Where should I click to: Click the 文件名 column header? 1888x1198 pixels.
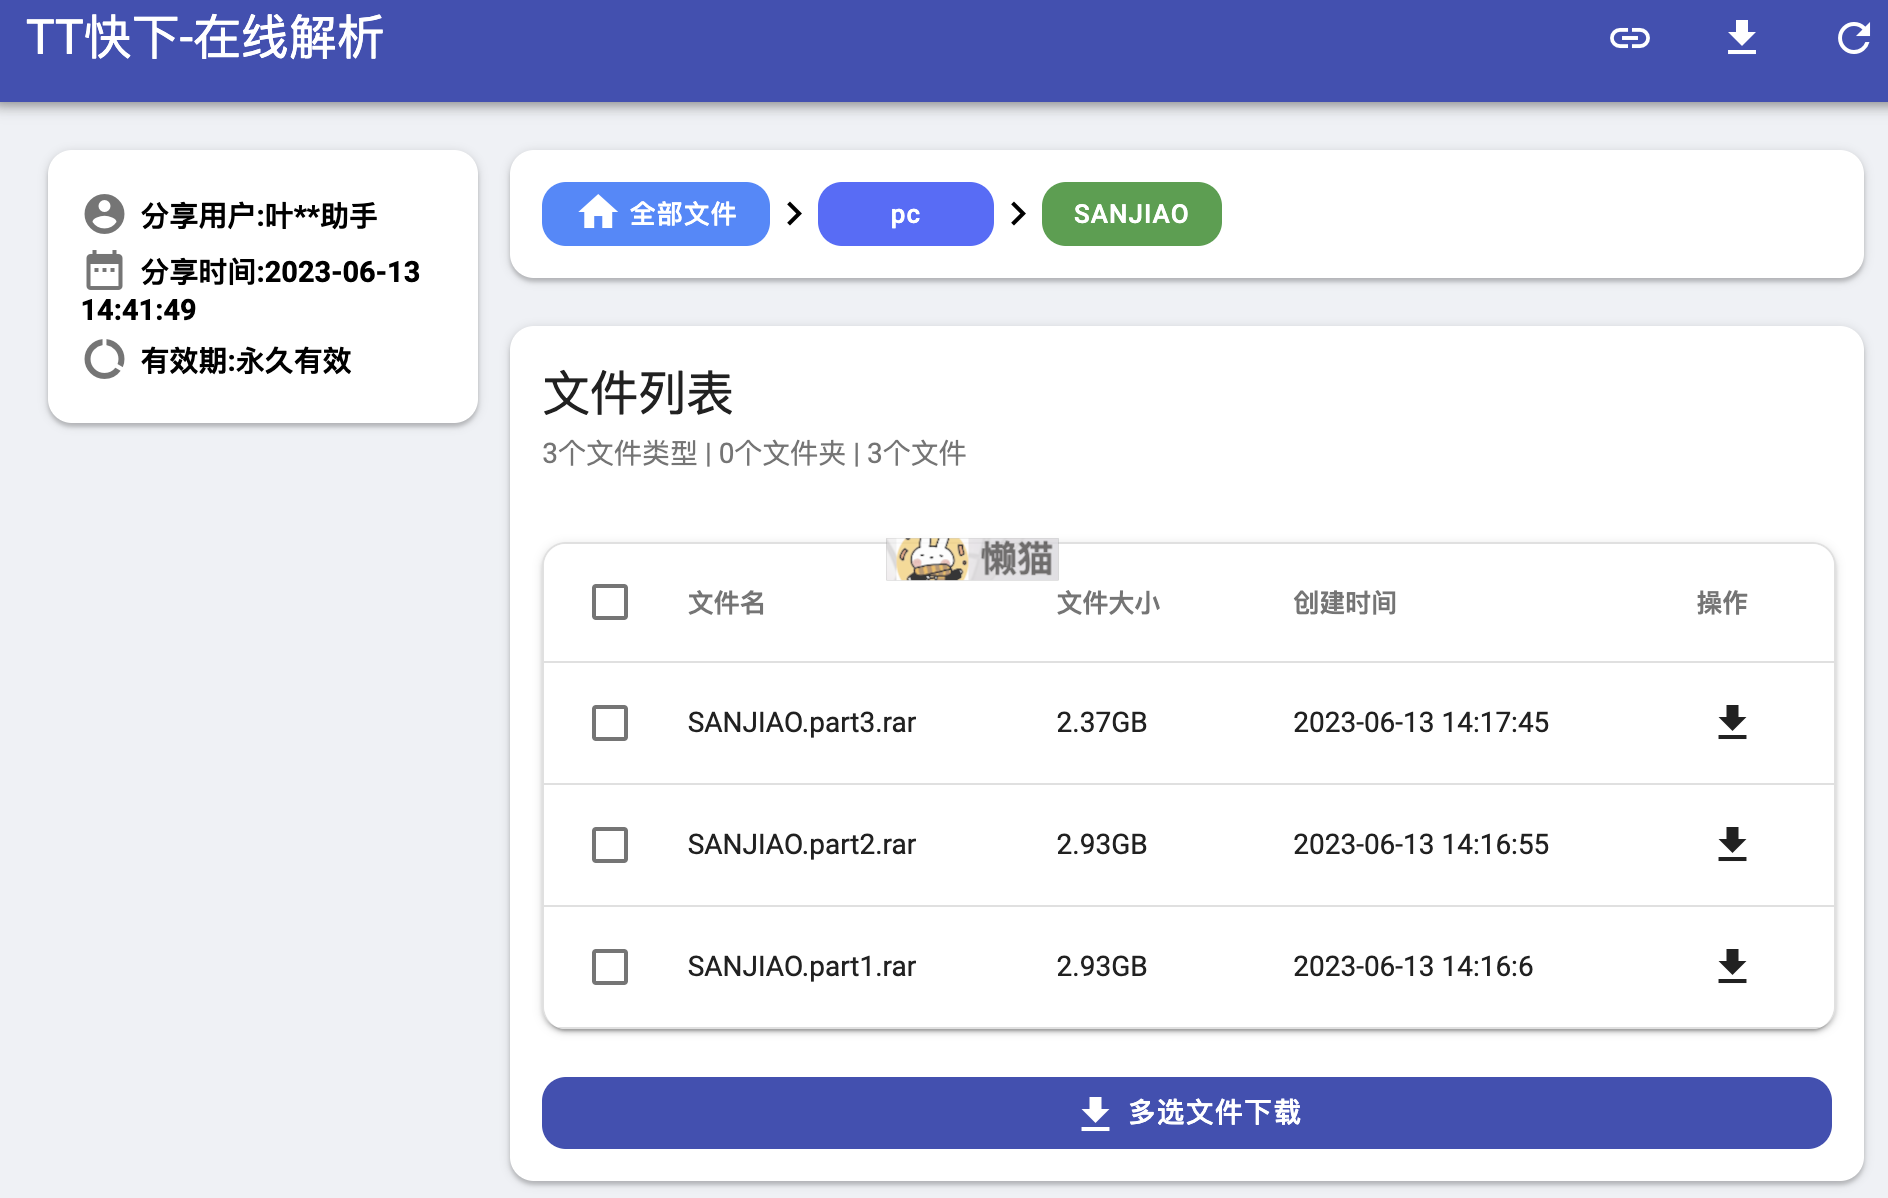726,603
